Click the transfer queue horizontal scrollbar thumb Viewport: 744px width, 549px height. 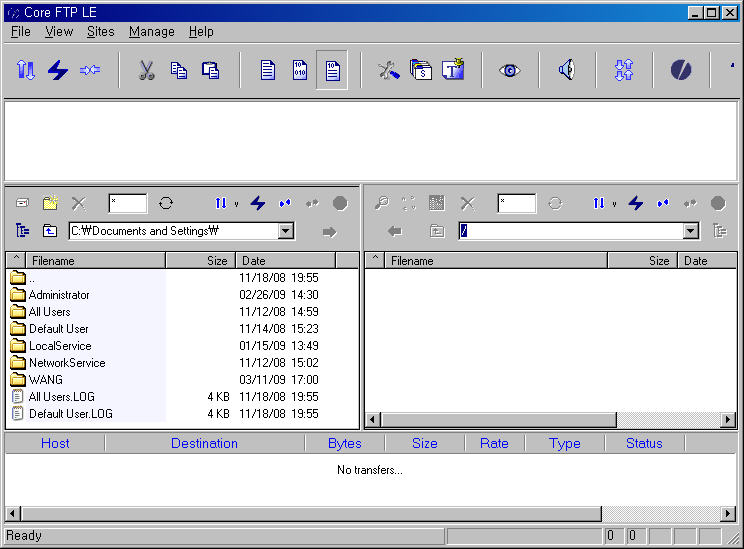point(311,513)
